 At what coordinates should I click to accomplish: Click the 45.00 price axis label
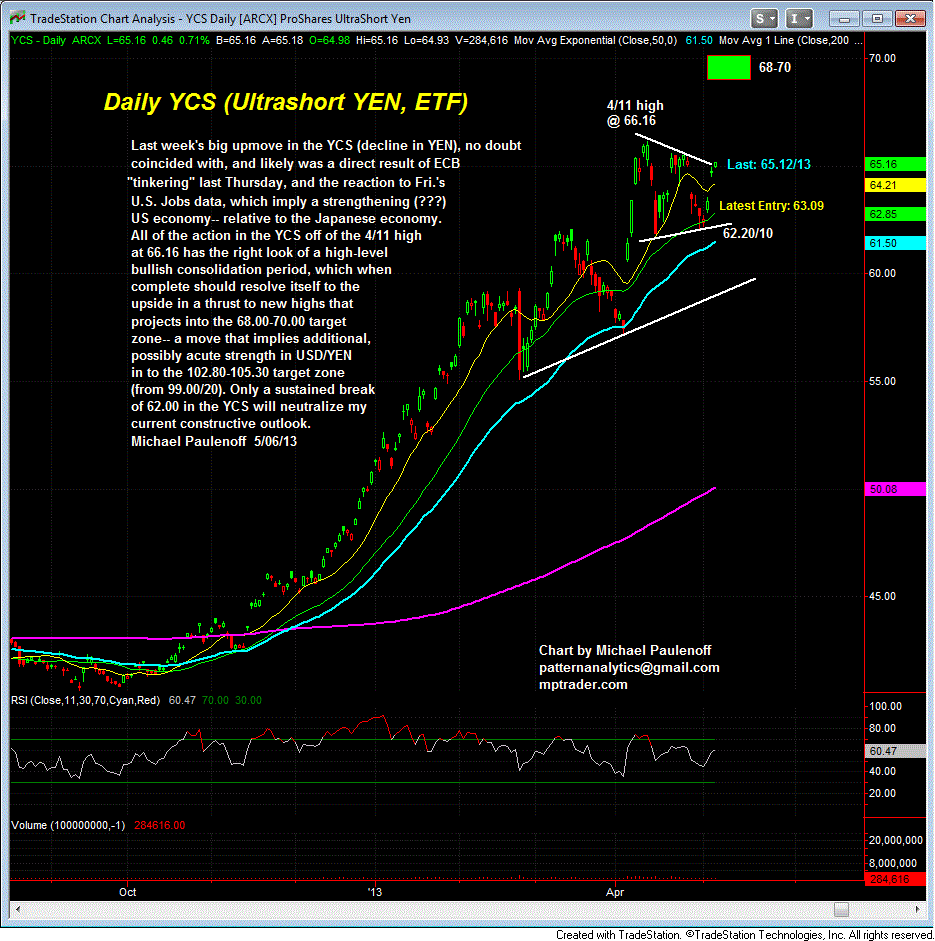(x=882, y=596)
